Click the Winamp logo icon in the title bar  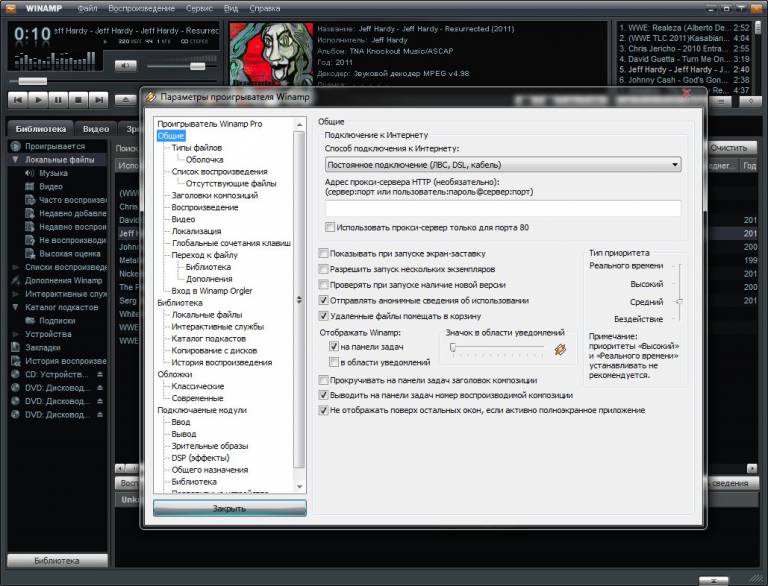(9, 8)
